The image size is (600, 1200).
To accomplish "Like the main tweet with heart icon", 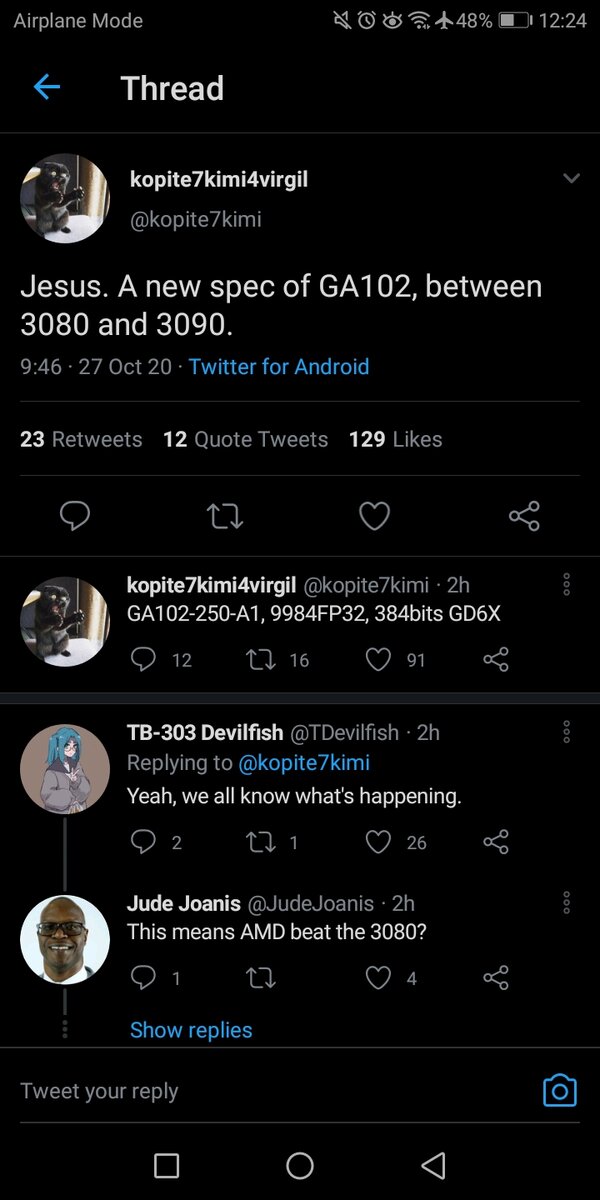I will pos(374,516).
